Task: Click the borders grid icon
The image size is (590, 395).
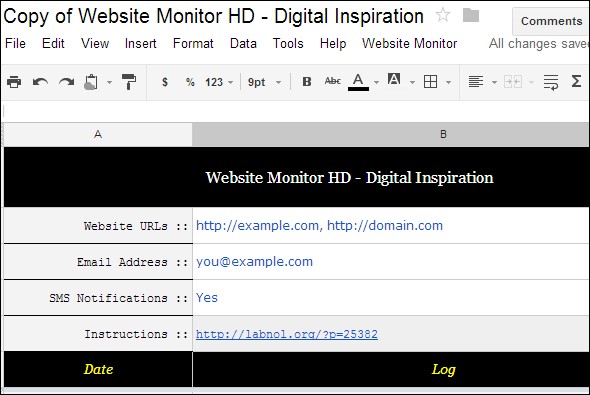Action: tap(430, 82)
